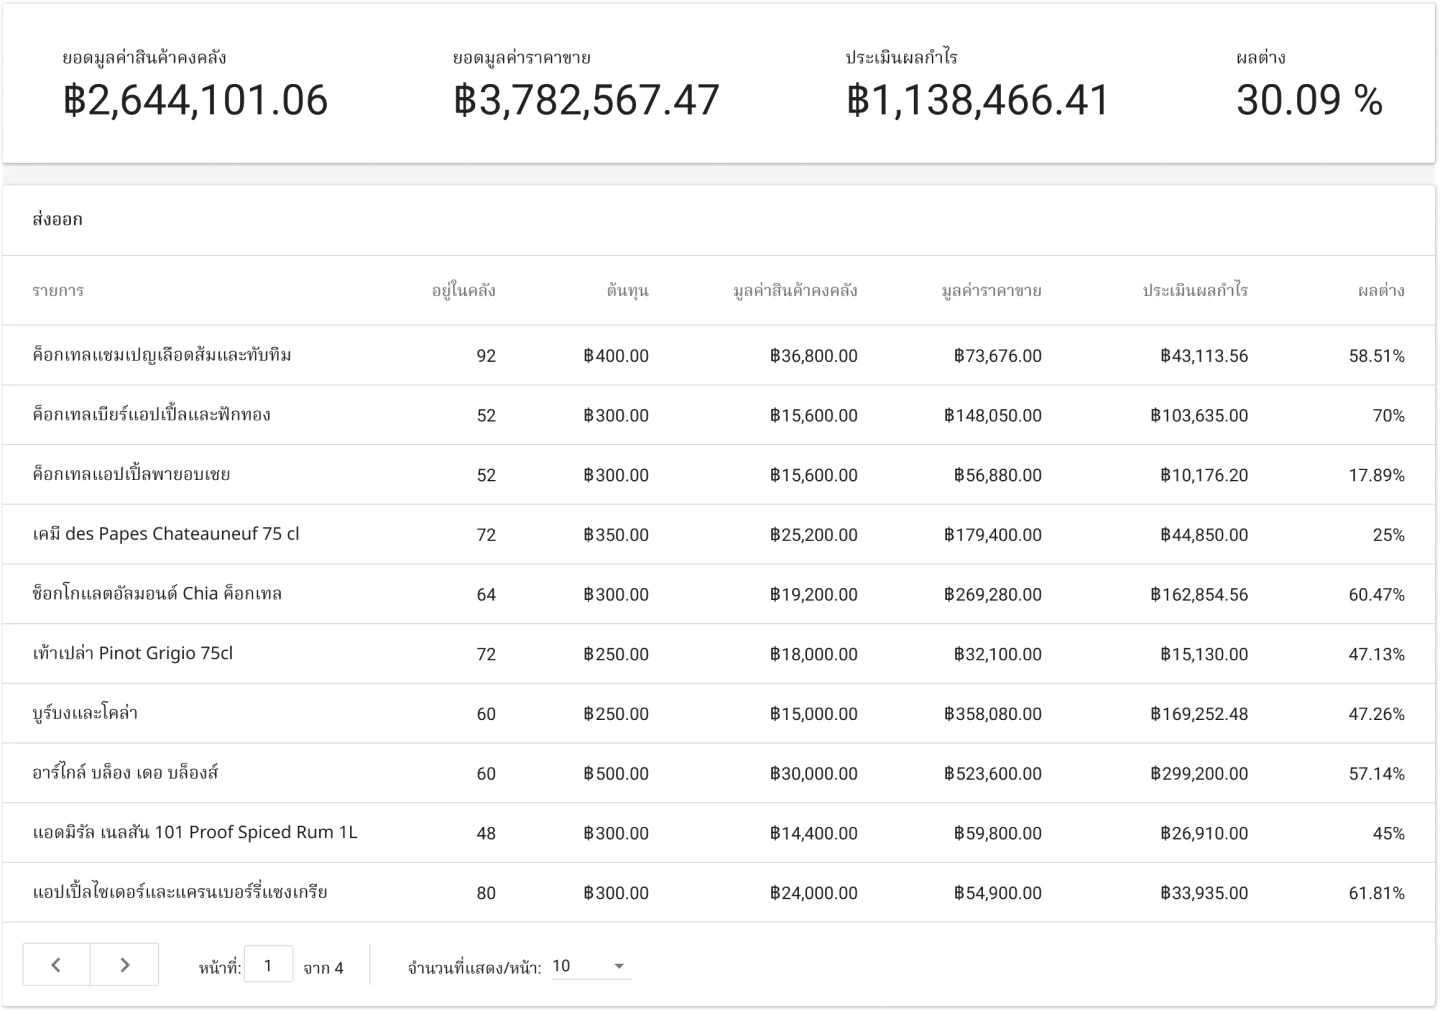The height and width of the screenshot is (1011, 1440).
Task: Click the page number input field
Action: [268, 966]
